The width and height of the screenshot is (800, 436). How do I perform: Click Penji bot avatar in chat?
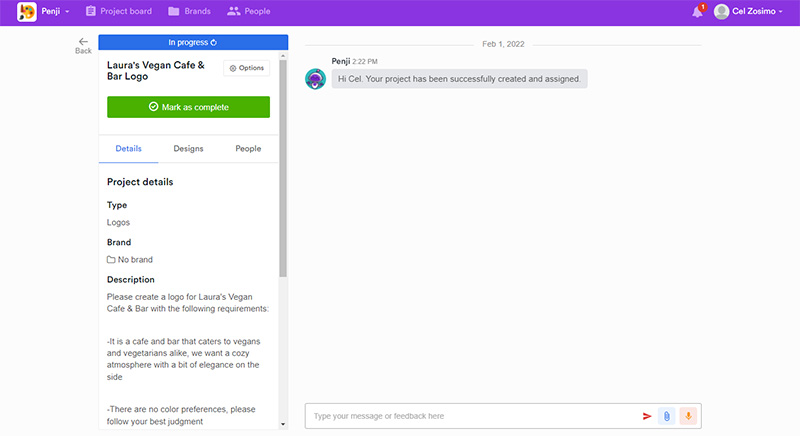315,79
